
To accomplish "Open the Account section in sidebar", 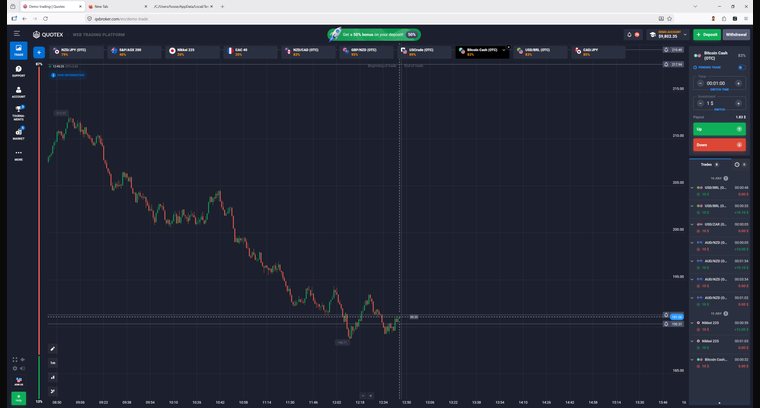I will 18,92.
